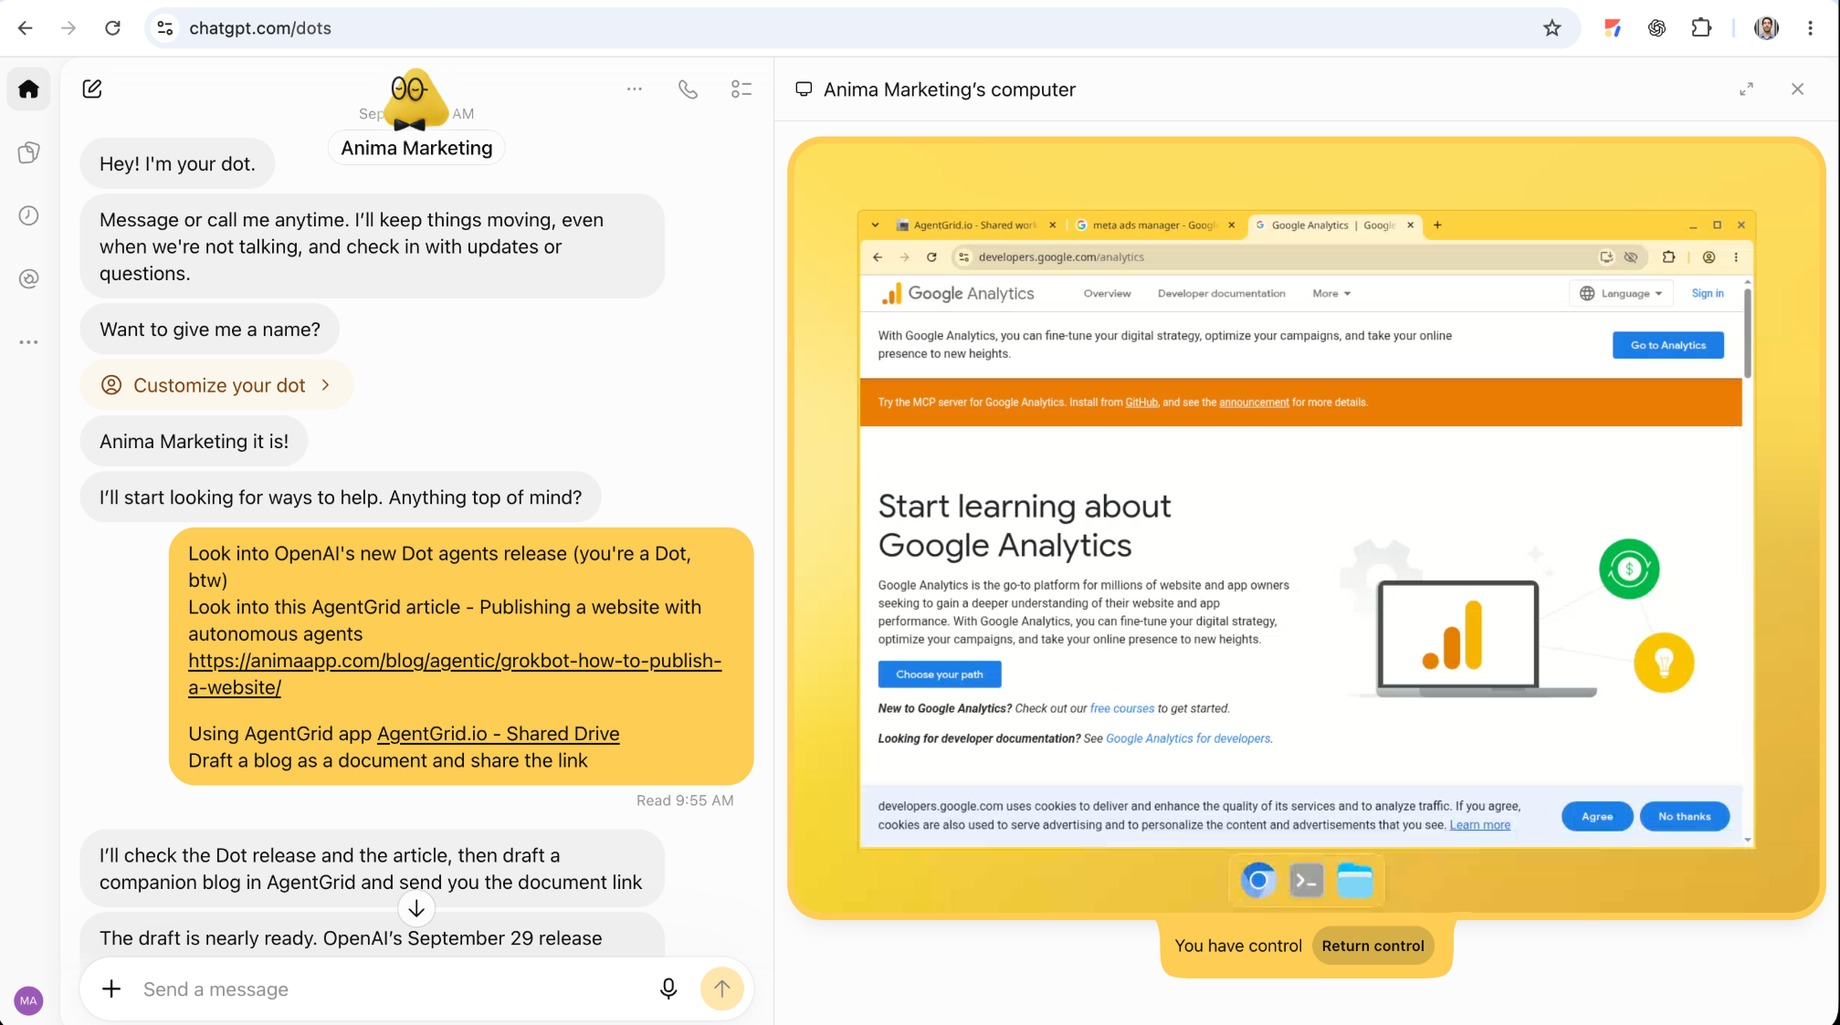Click the microphone dictation icon
Viewport: 1840px width, 1025px height.
pyautogui.click(x=668, y=989)
